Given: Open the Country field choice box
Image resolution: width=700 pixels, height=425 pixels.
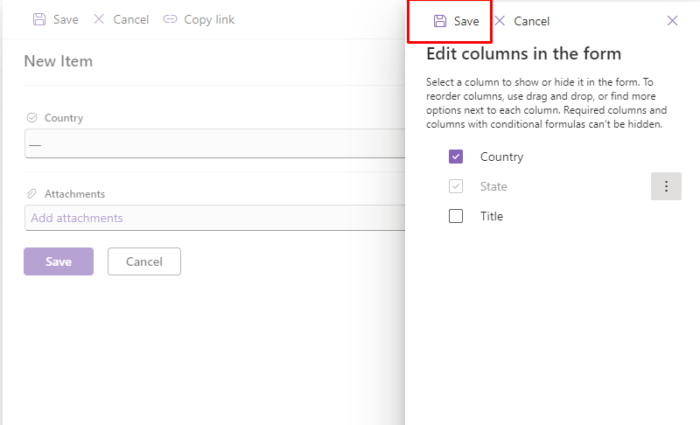Looking at the screenshot, I should point(214,144).
